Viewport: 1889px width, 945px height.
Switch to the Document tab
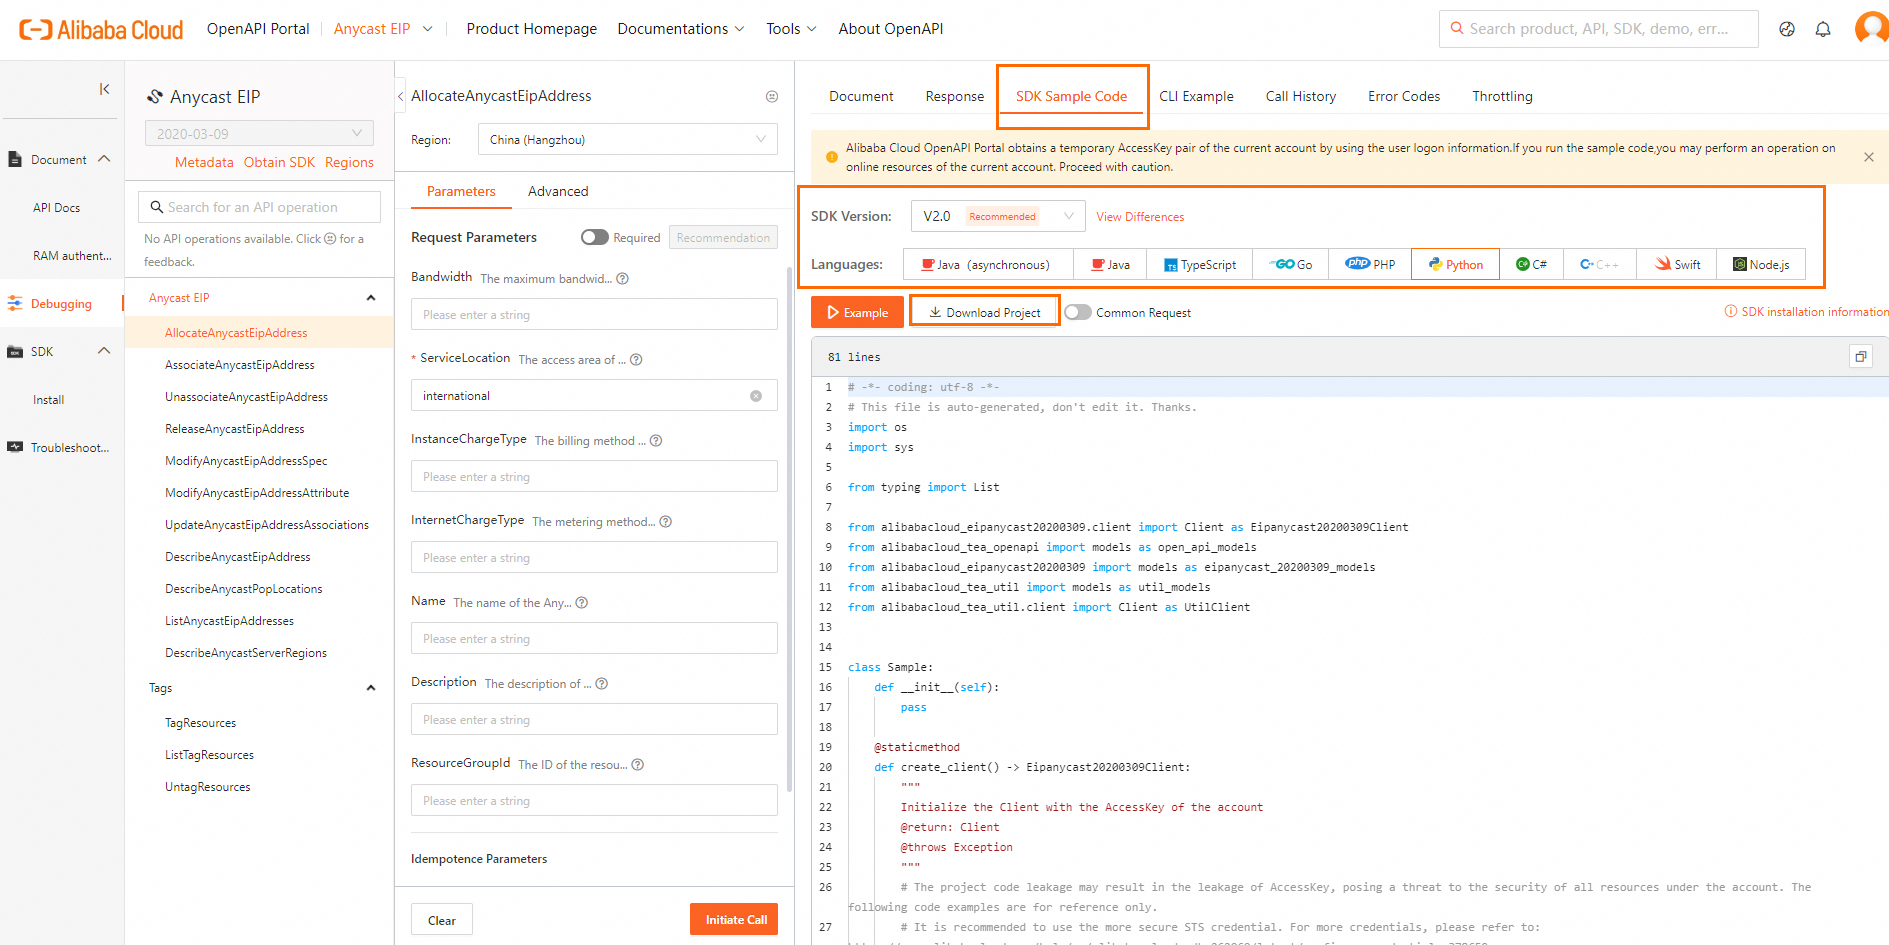pos(861,97)
